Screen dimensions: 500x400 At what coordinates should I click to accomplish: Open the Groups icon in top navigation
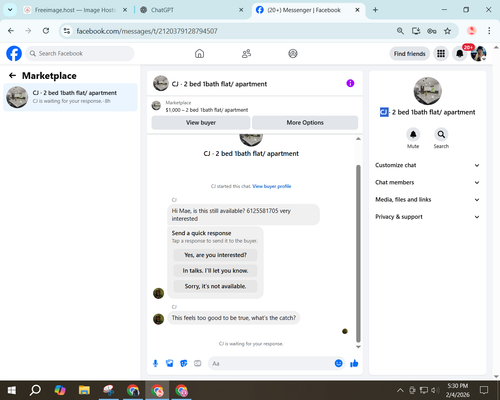pos(293,53)
